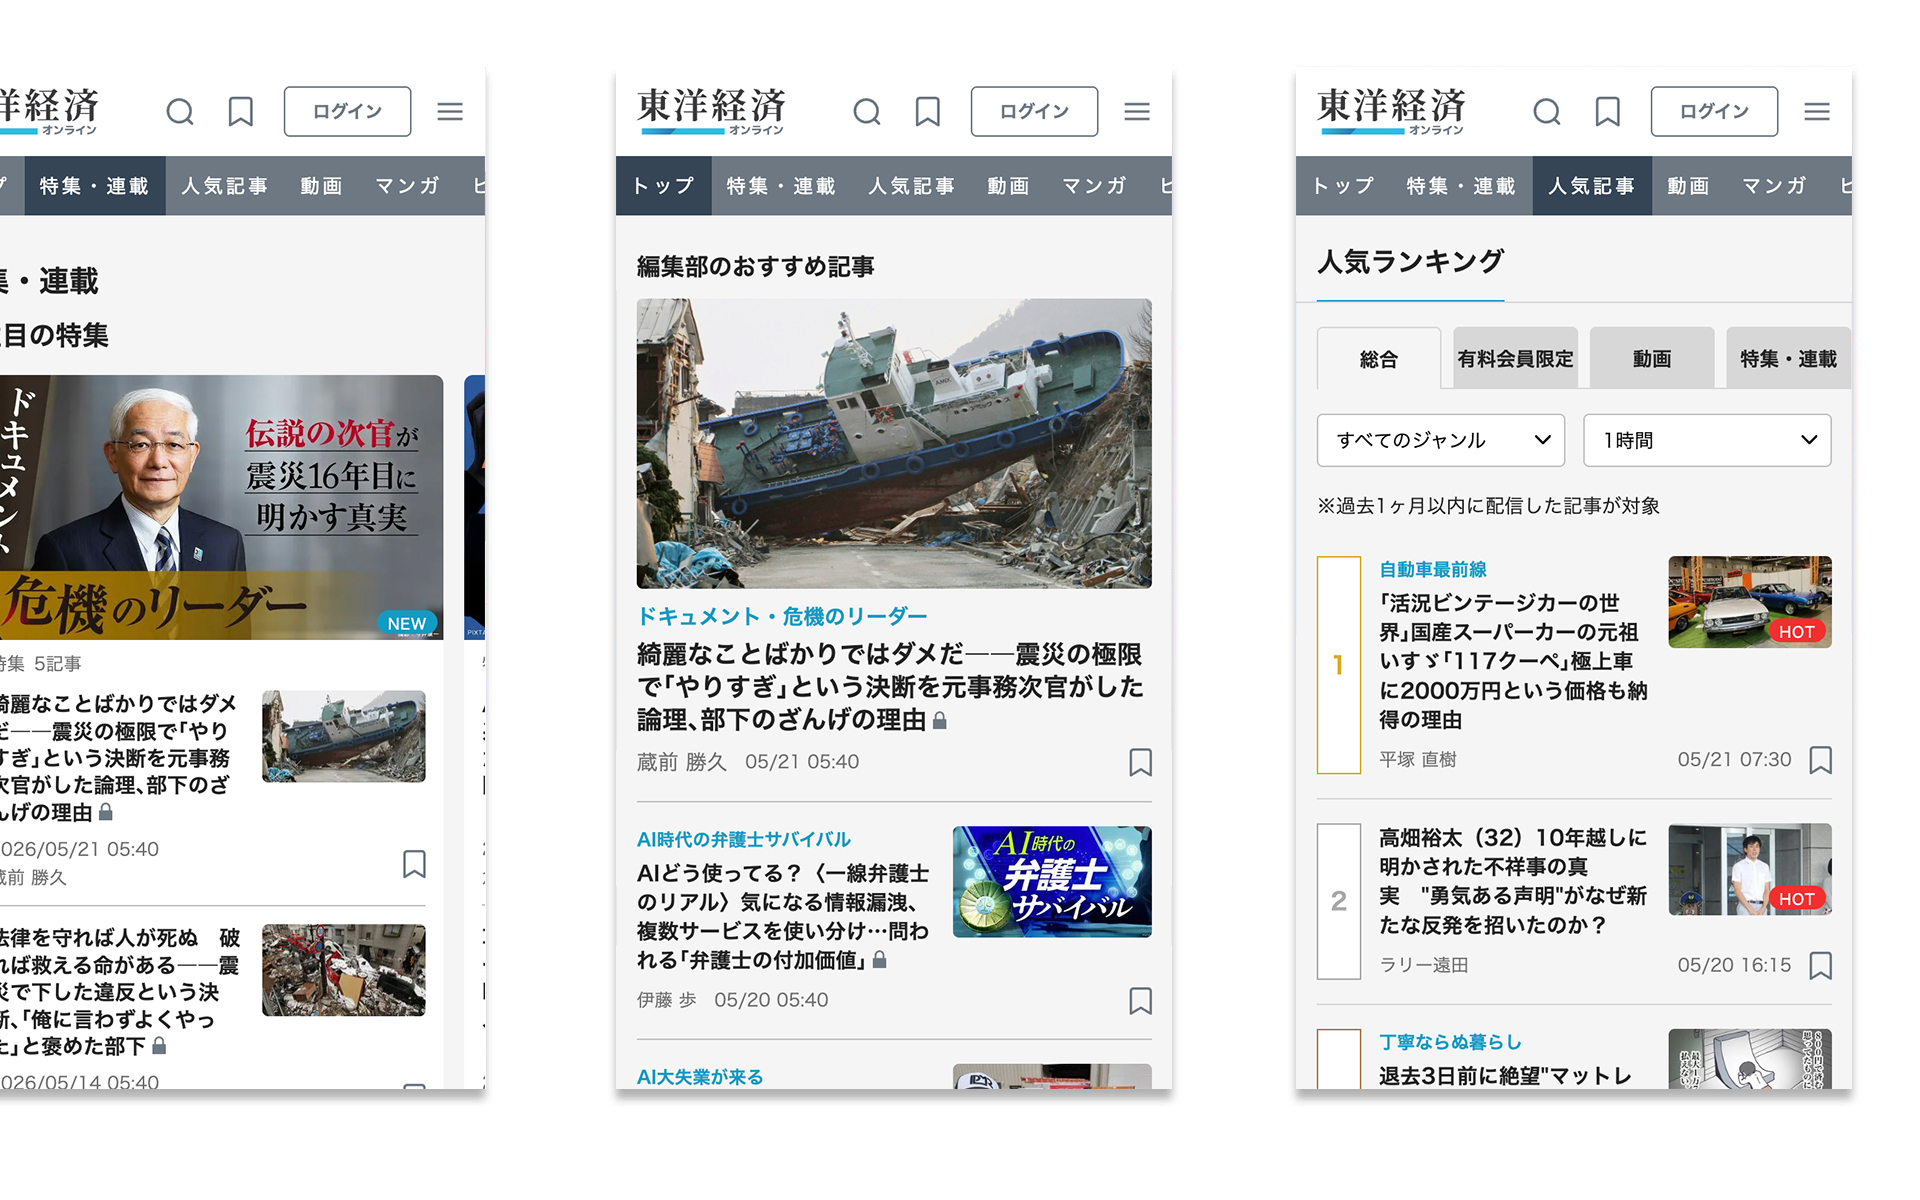
Task: Save the rank 2 高畑裕太 article bookmark
Action: click(1820, 965)
